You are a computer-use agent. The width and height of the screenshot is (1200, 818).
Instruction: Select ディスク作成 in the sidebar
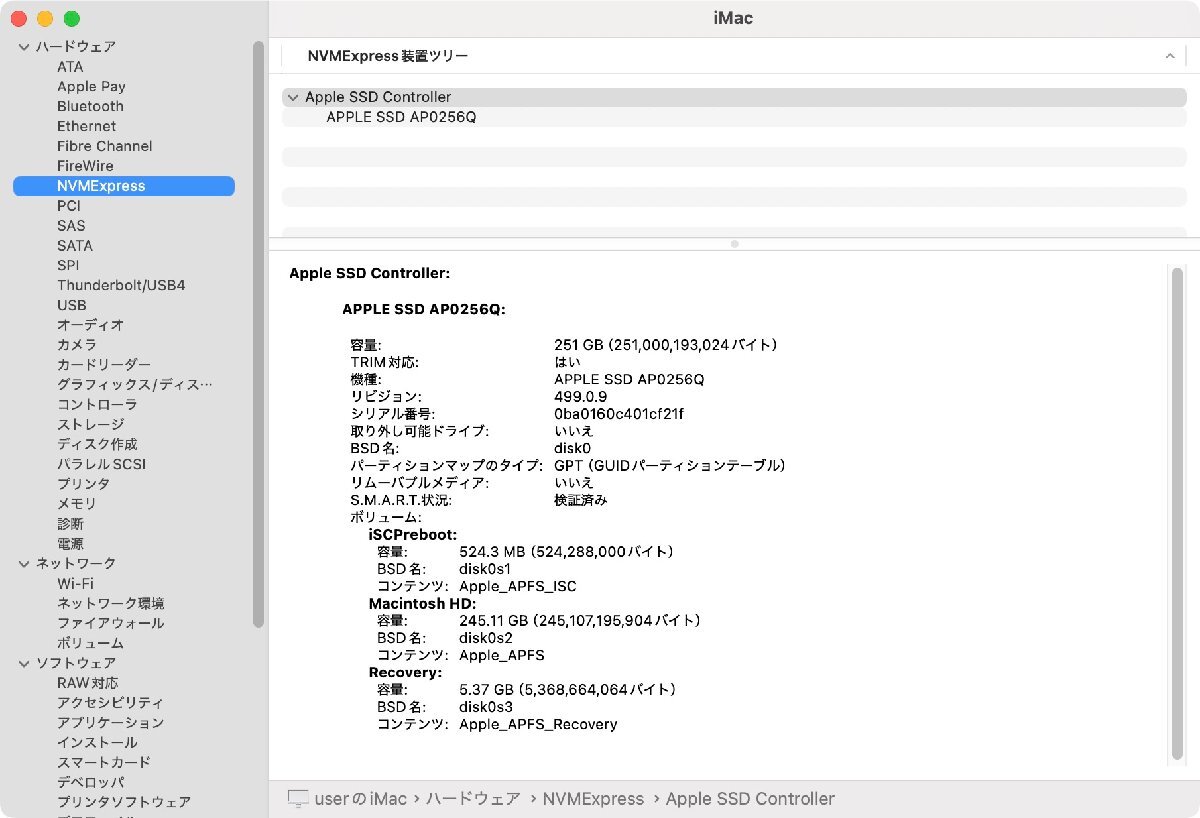97,444
